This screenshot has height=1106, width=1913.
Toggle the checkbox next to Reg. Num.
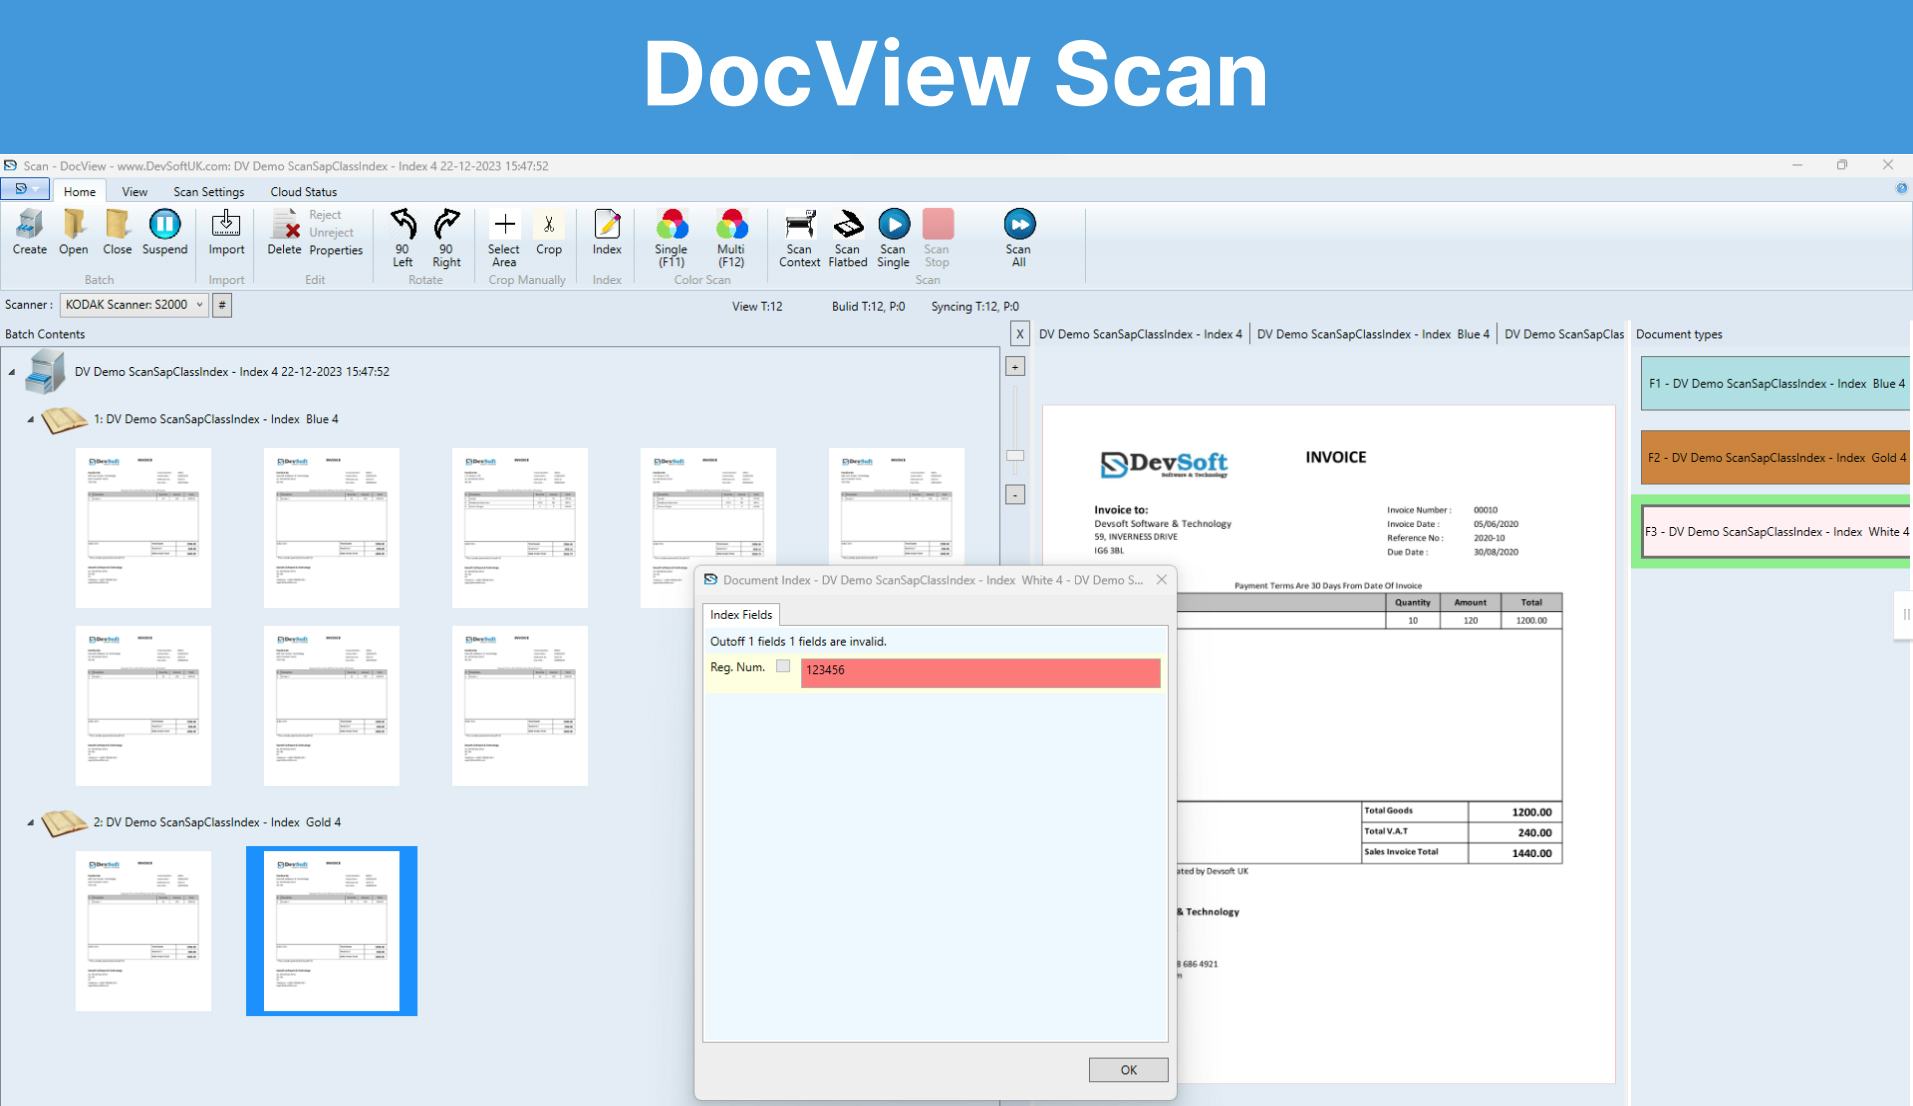pos(783,668)
